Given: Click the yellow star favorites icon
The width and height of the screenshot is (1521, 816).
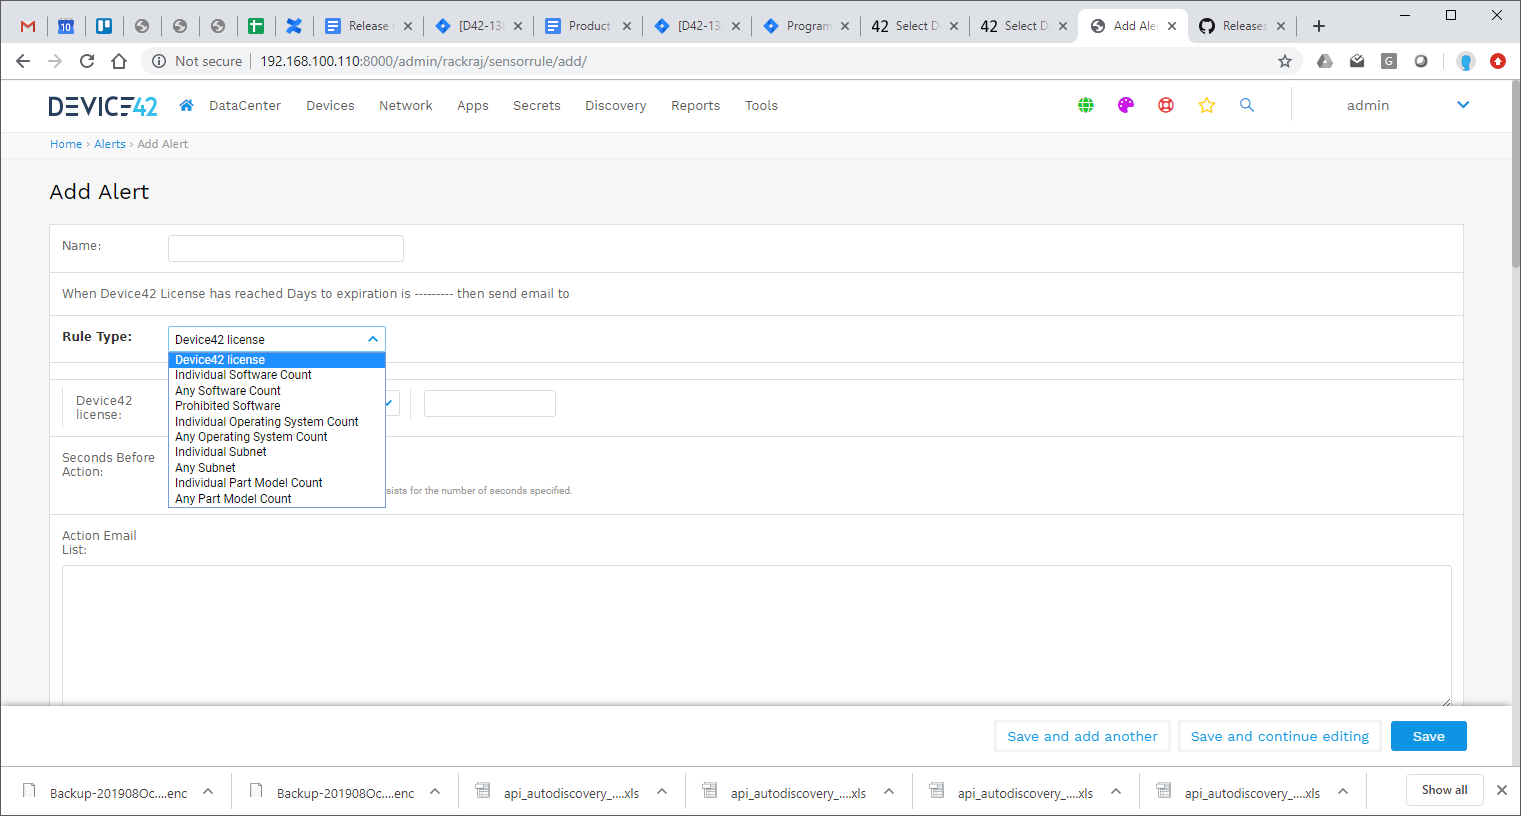Looking at the screenshot, I should coord(1206,105).
